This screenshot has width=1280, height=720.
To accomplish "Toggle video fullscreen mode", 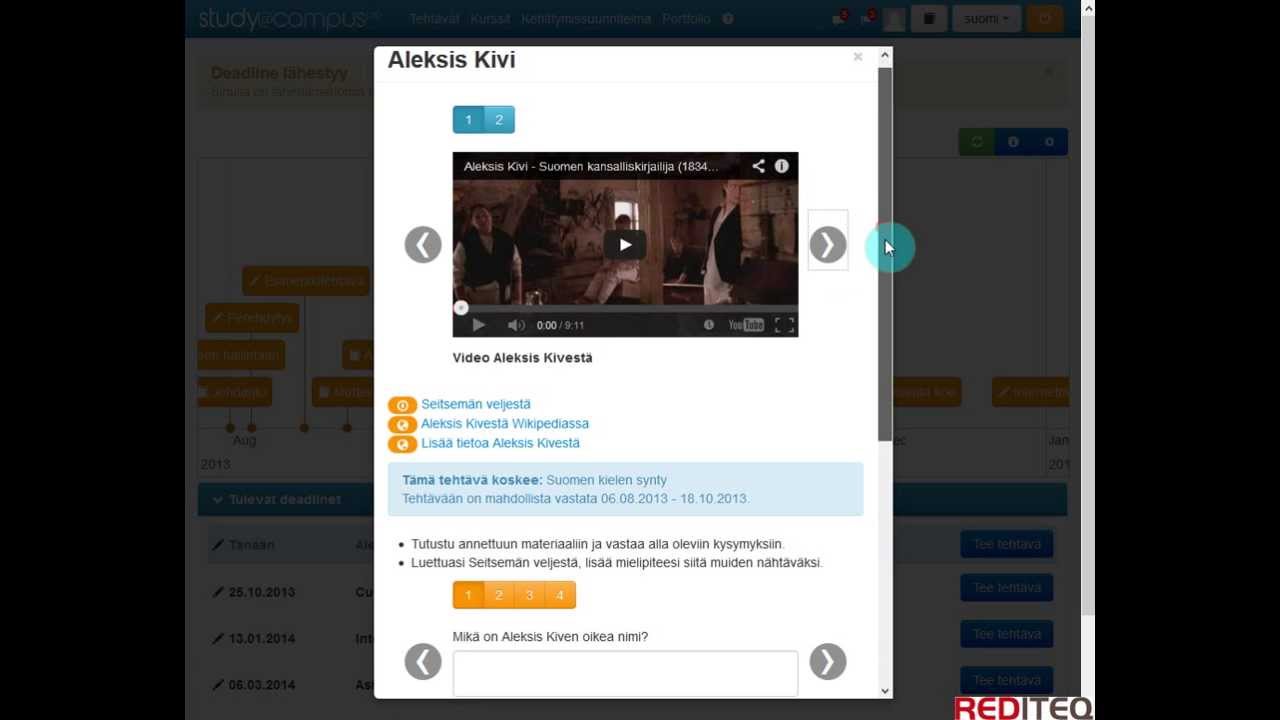I will (784, 325).
